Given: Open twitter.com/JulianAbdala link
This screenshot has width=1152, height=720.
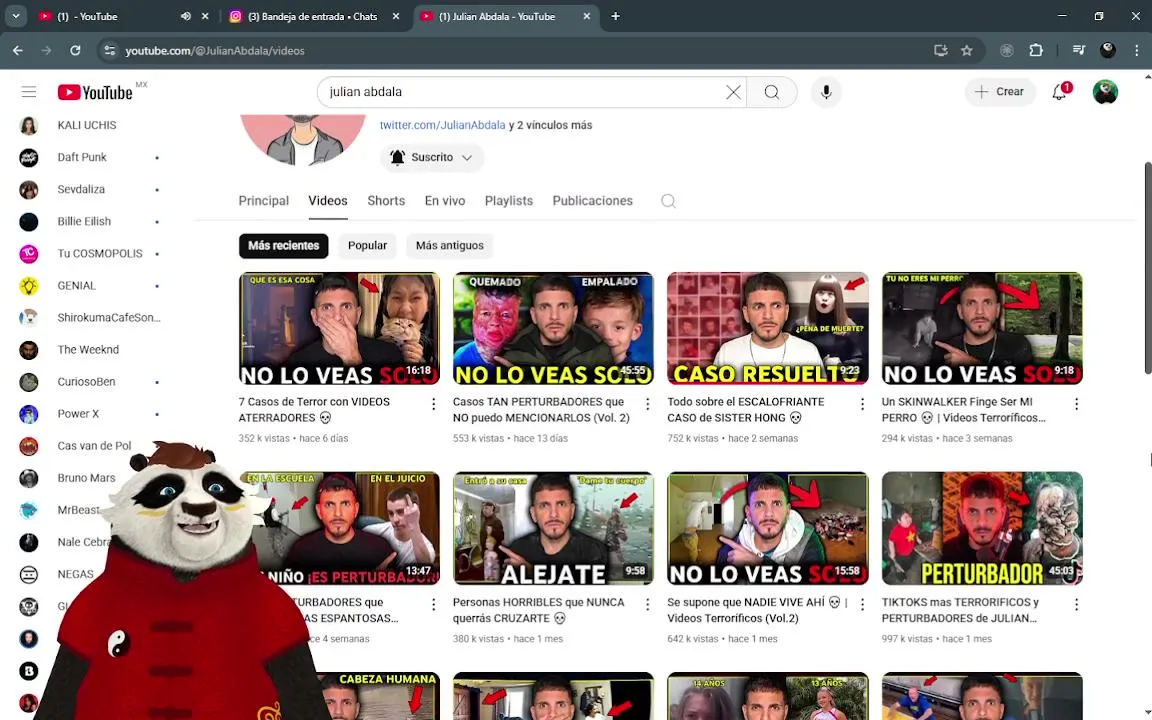Looking at the screenshot, I should 442,125.
